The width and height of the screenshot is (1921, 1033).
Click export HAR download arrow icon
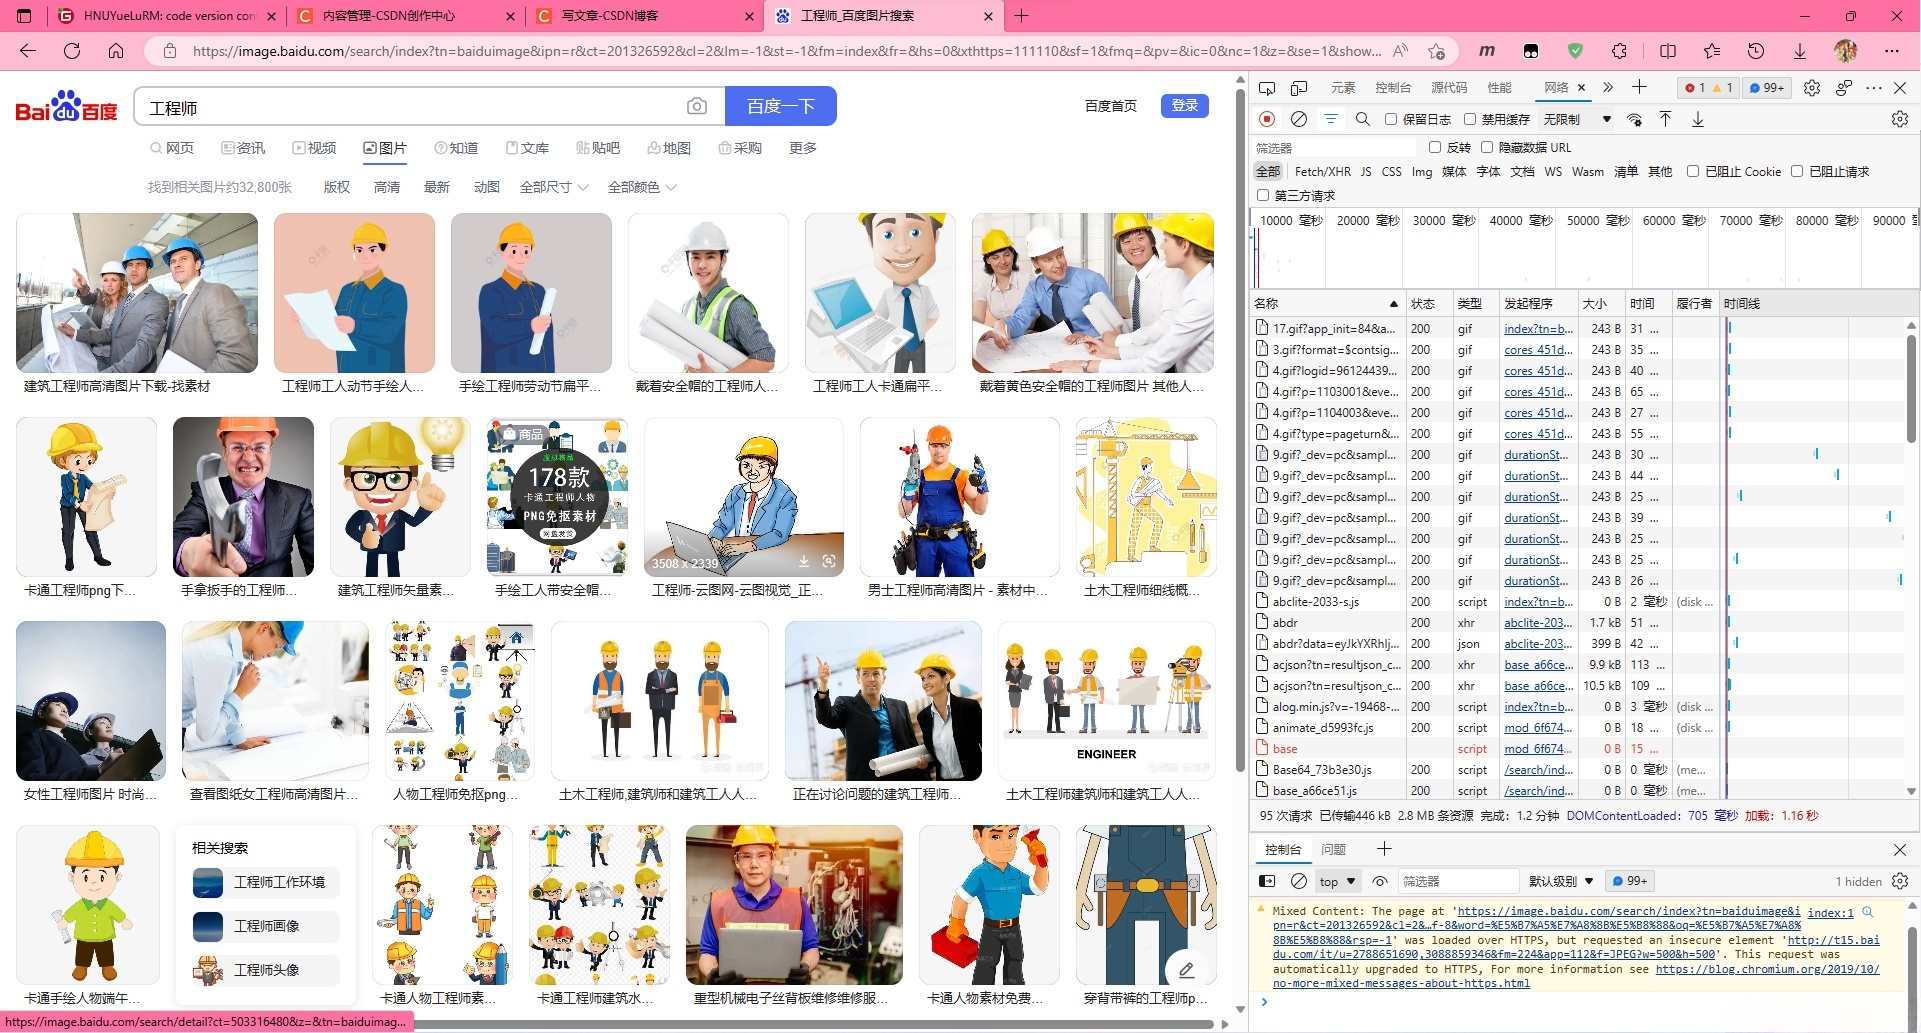[x=1698, y=119]
